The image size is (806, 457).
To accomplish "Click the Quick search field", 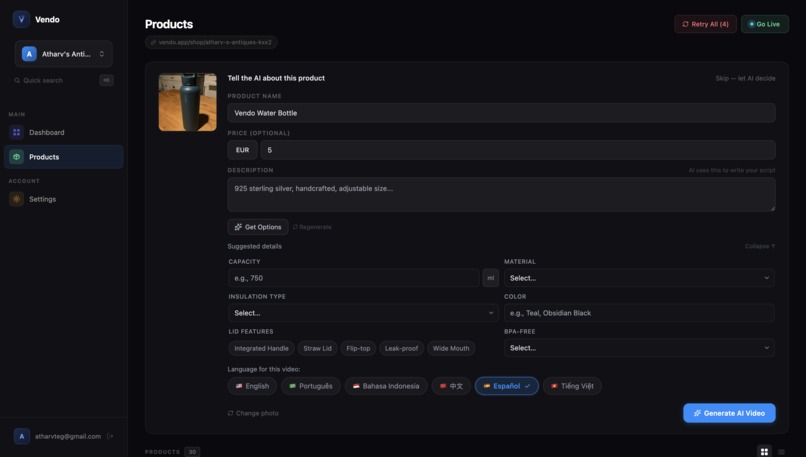I will [x=63, y=80].
